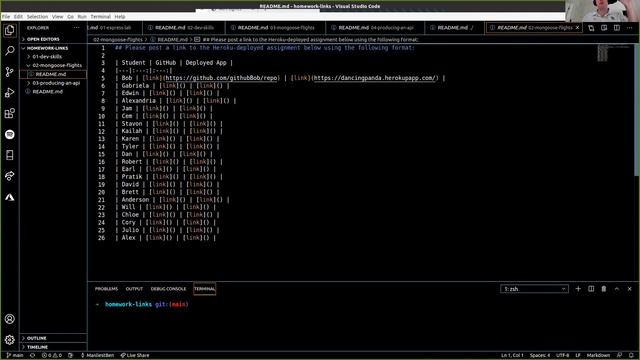The image size is (640, 360).
Task: Change encoding via UTF-8 status item
Action: [562, 356]
